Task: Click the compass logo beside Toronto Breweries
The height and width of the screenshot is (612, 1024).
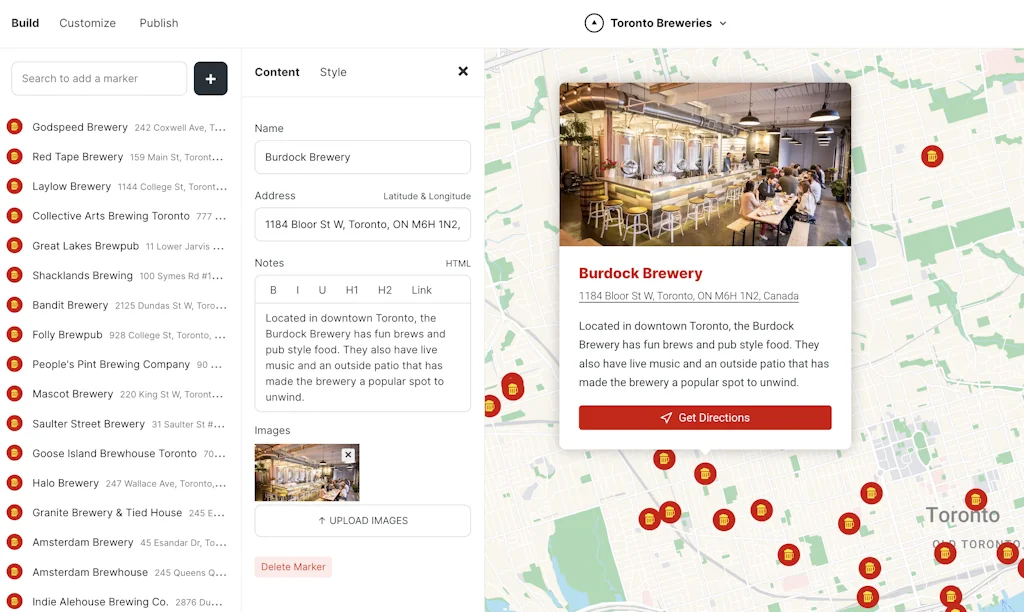Action: 594,23
